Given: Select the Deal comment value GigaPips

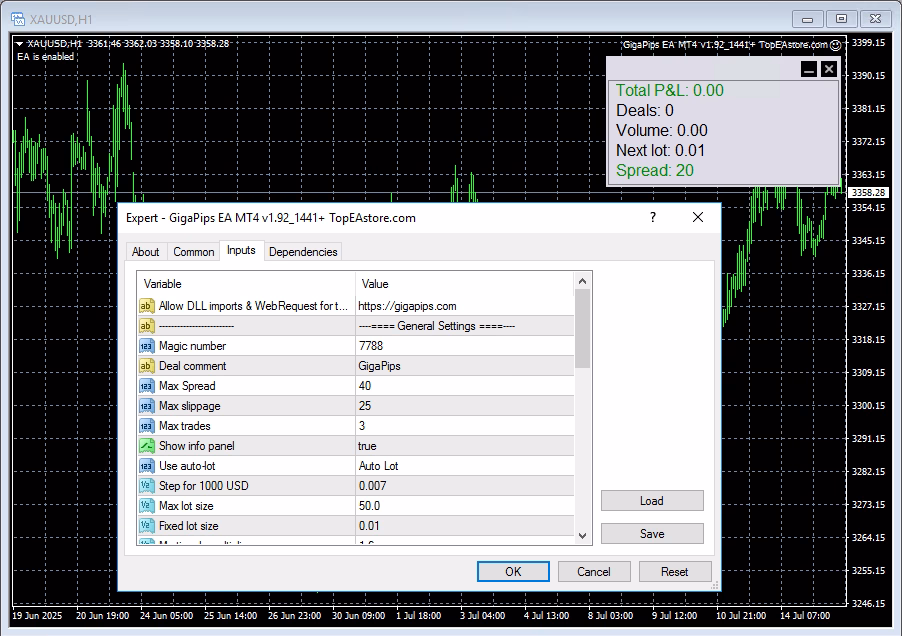Looking at the screenshot, I should [x=464, y=366].
